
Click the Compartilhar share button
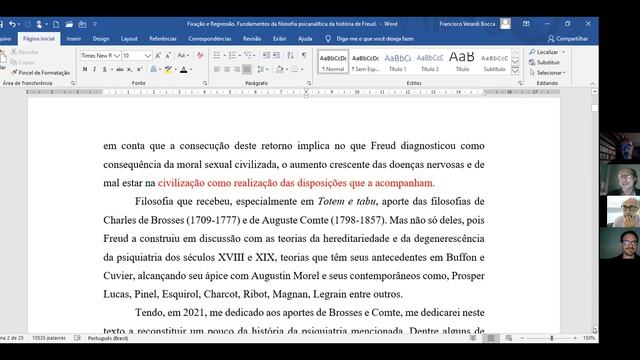coord(568,39)
